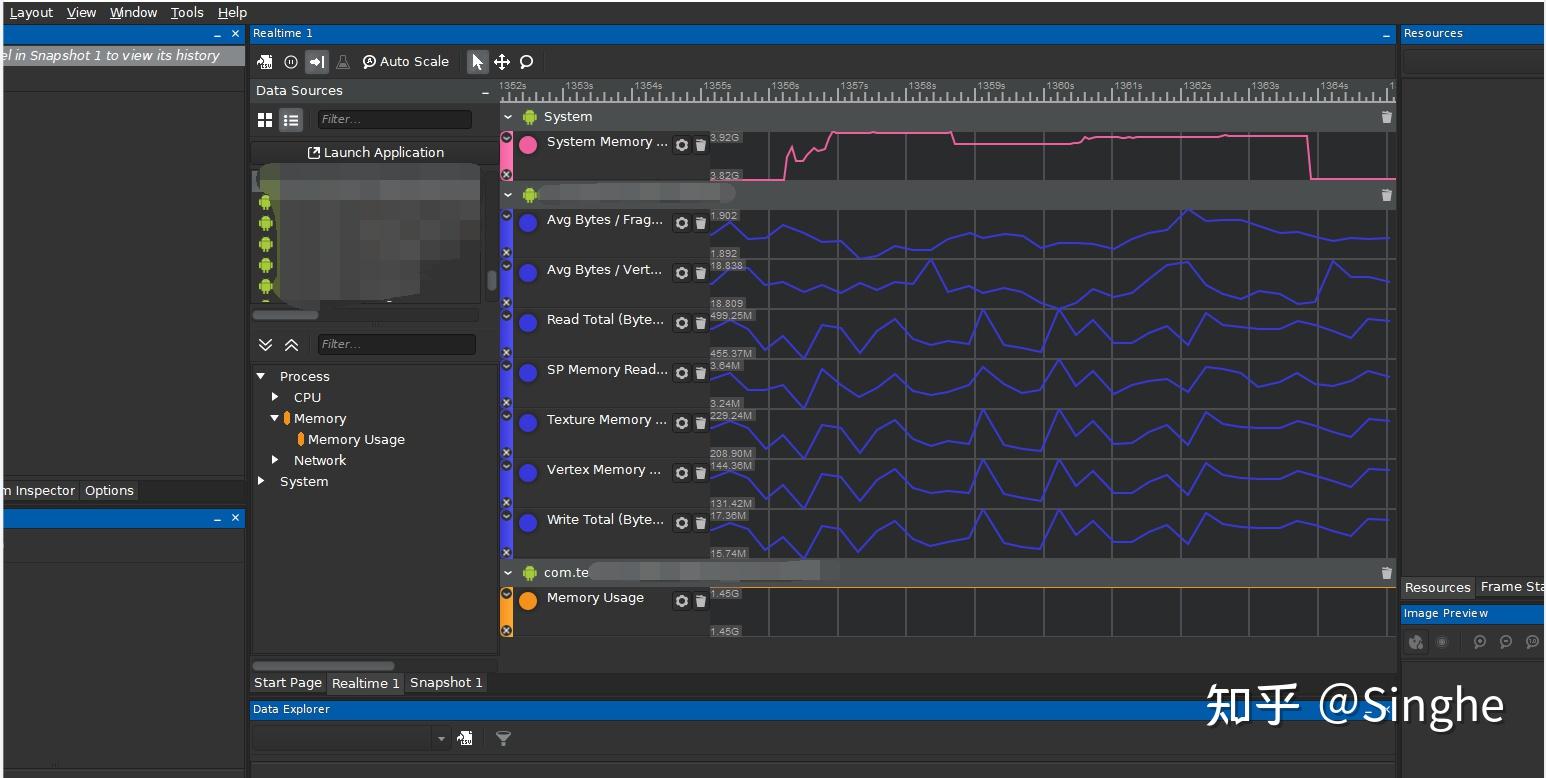Switch Data Sources to grid view
Viewport: 1546px width, 778px height.
tap(265, 120)
